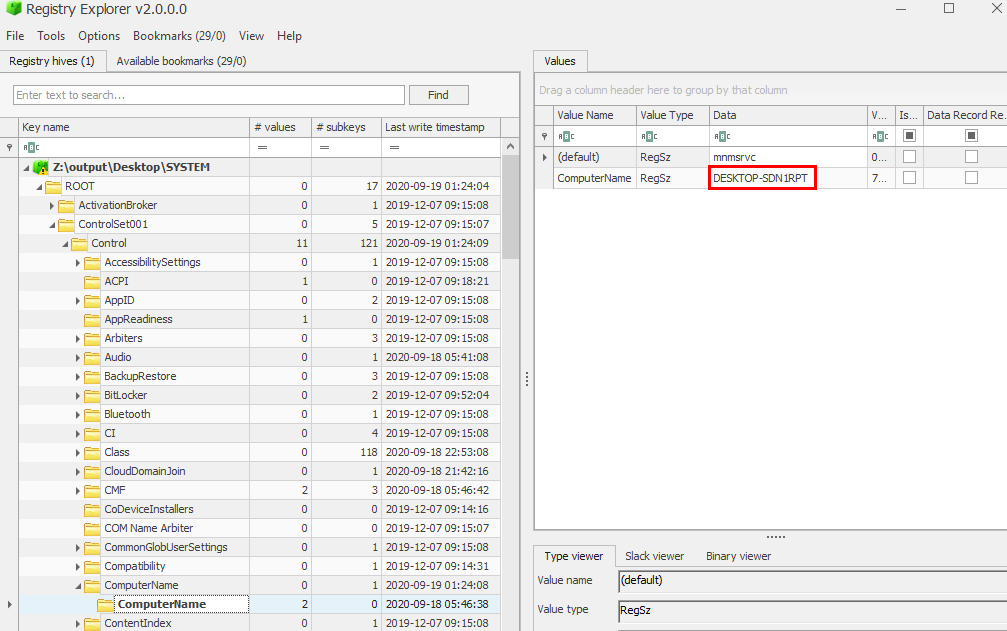Click the Key name column filter icon
The image size is (1007, 631).
pyautogui.click(x=30, y=147)
